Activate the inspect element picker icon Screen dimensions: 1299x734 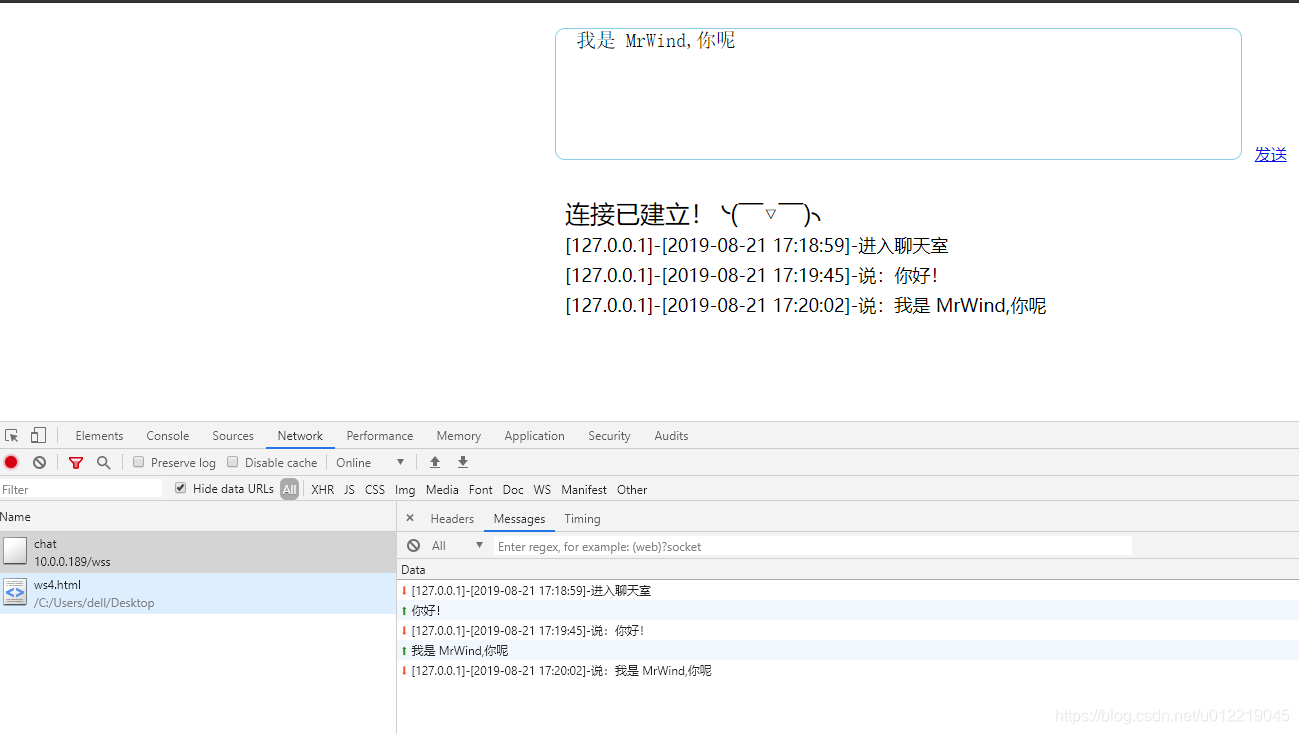[x=12, y=436]
